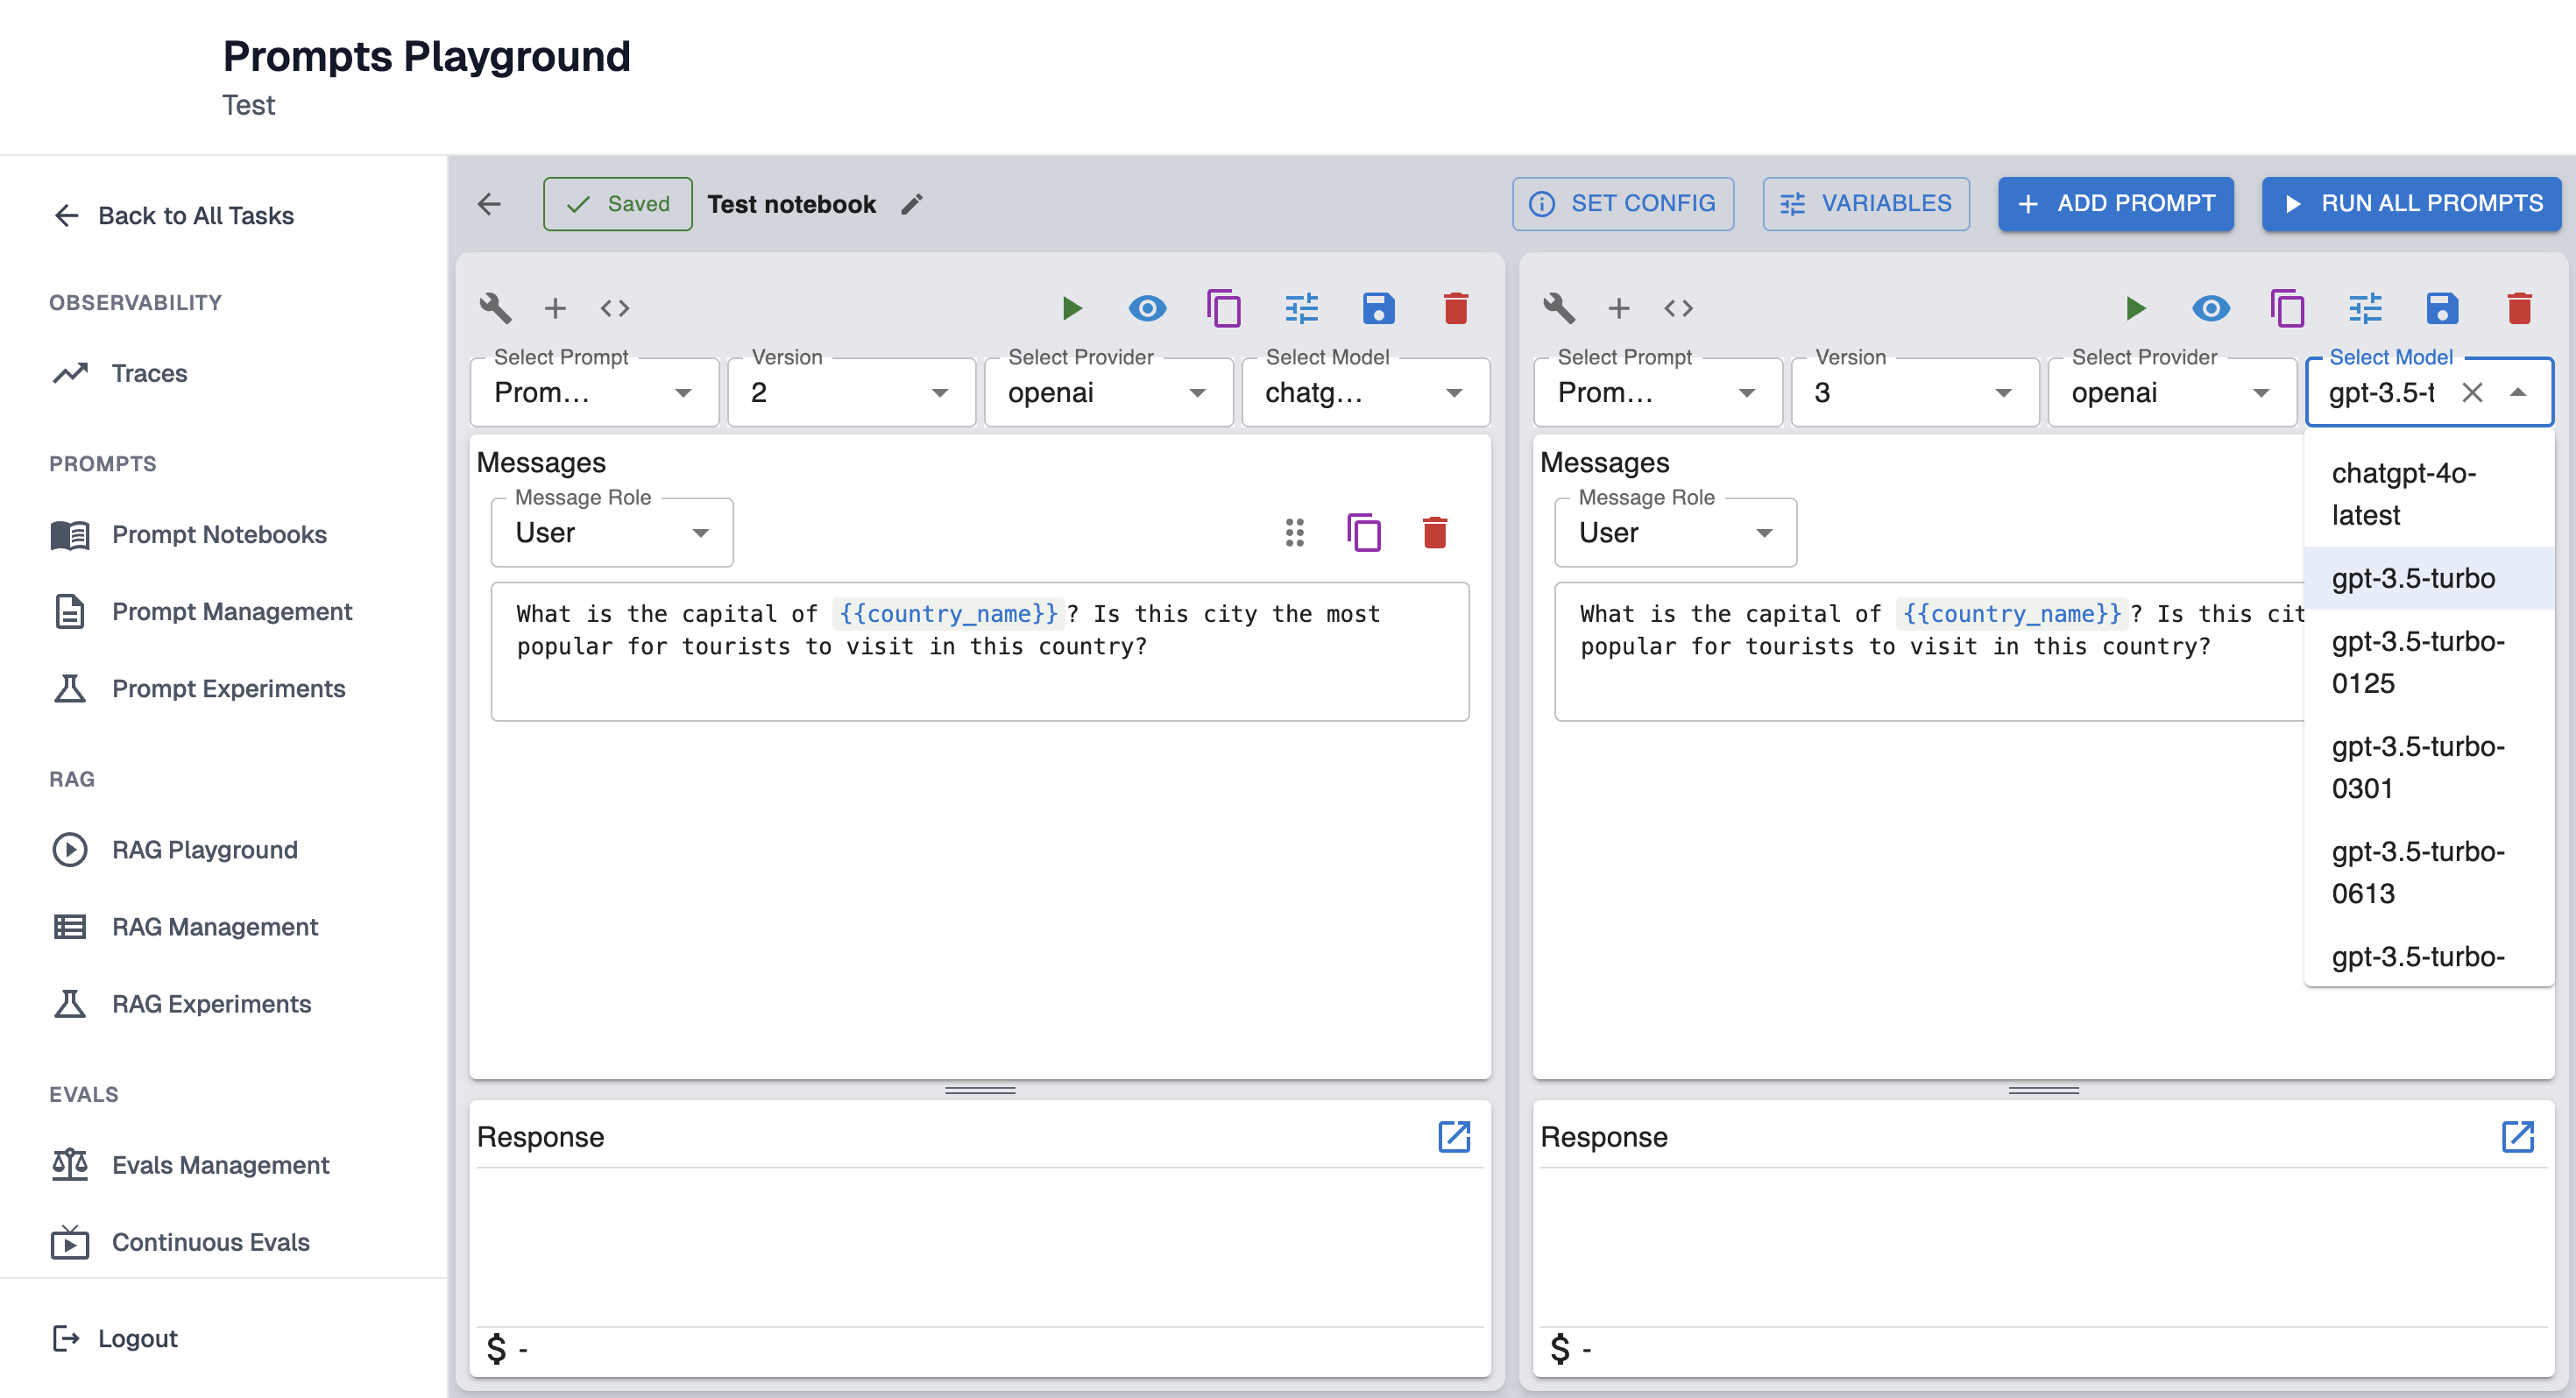Run the first prompt with green play icon

(1071, 308)
